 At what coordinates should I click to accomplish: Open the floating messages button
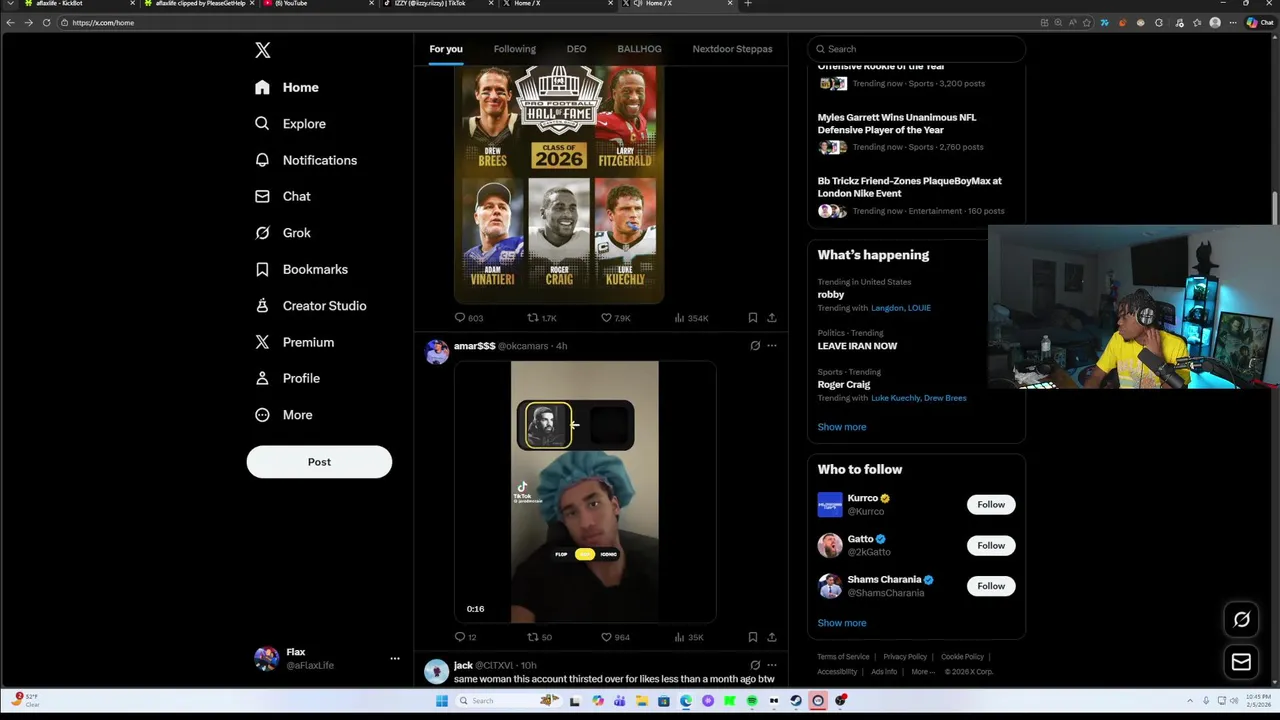1241,662
